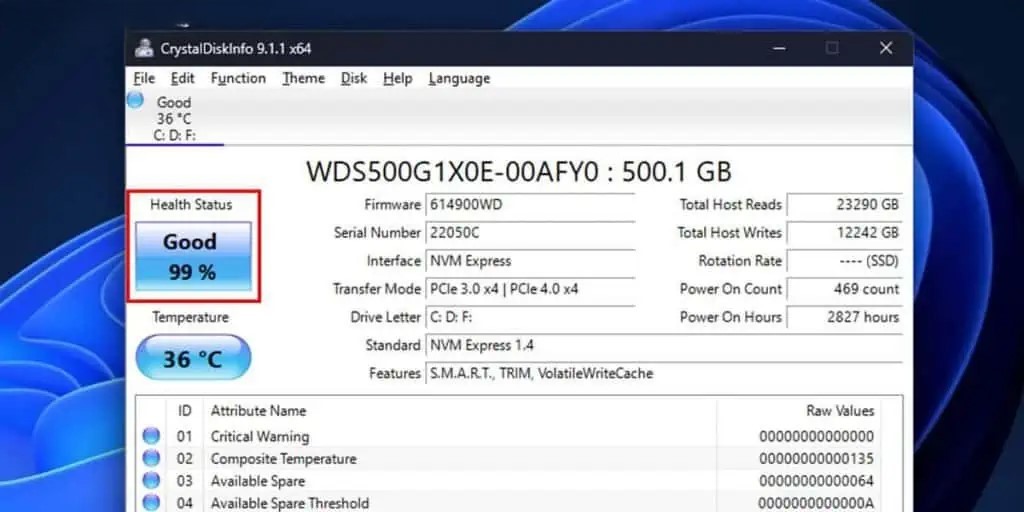
Task: Click the Raw Values column header
Action: click(x=840, y=411)
